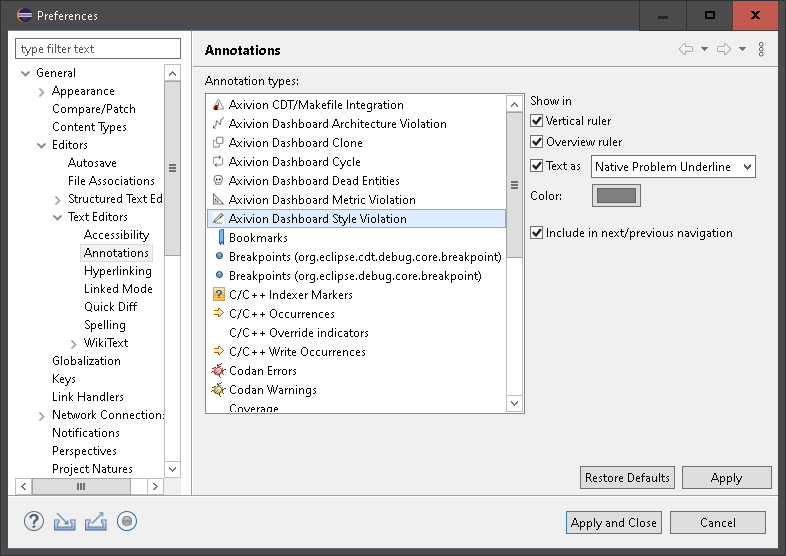Click the Restore Defaults button
The image size is (786, 556).
[x=627, y=478]
